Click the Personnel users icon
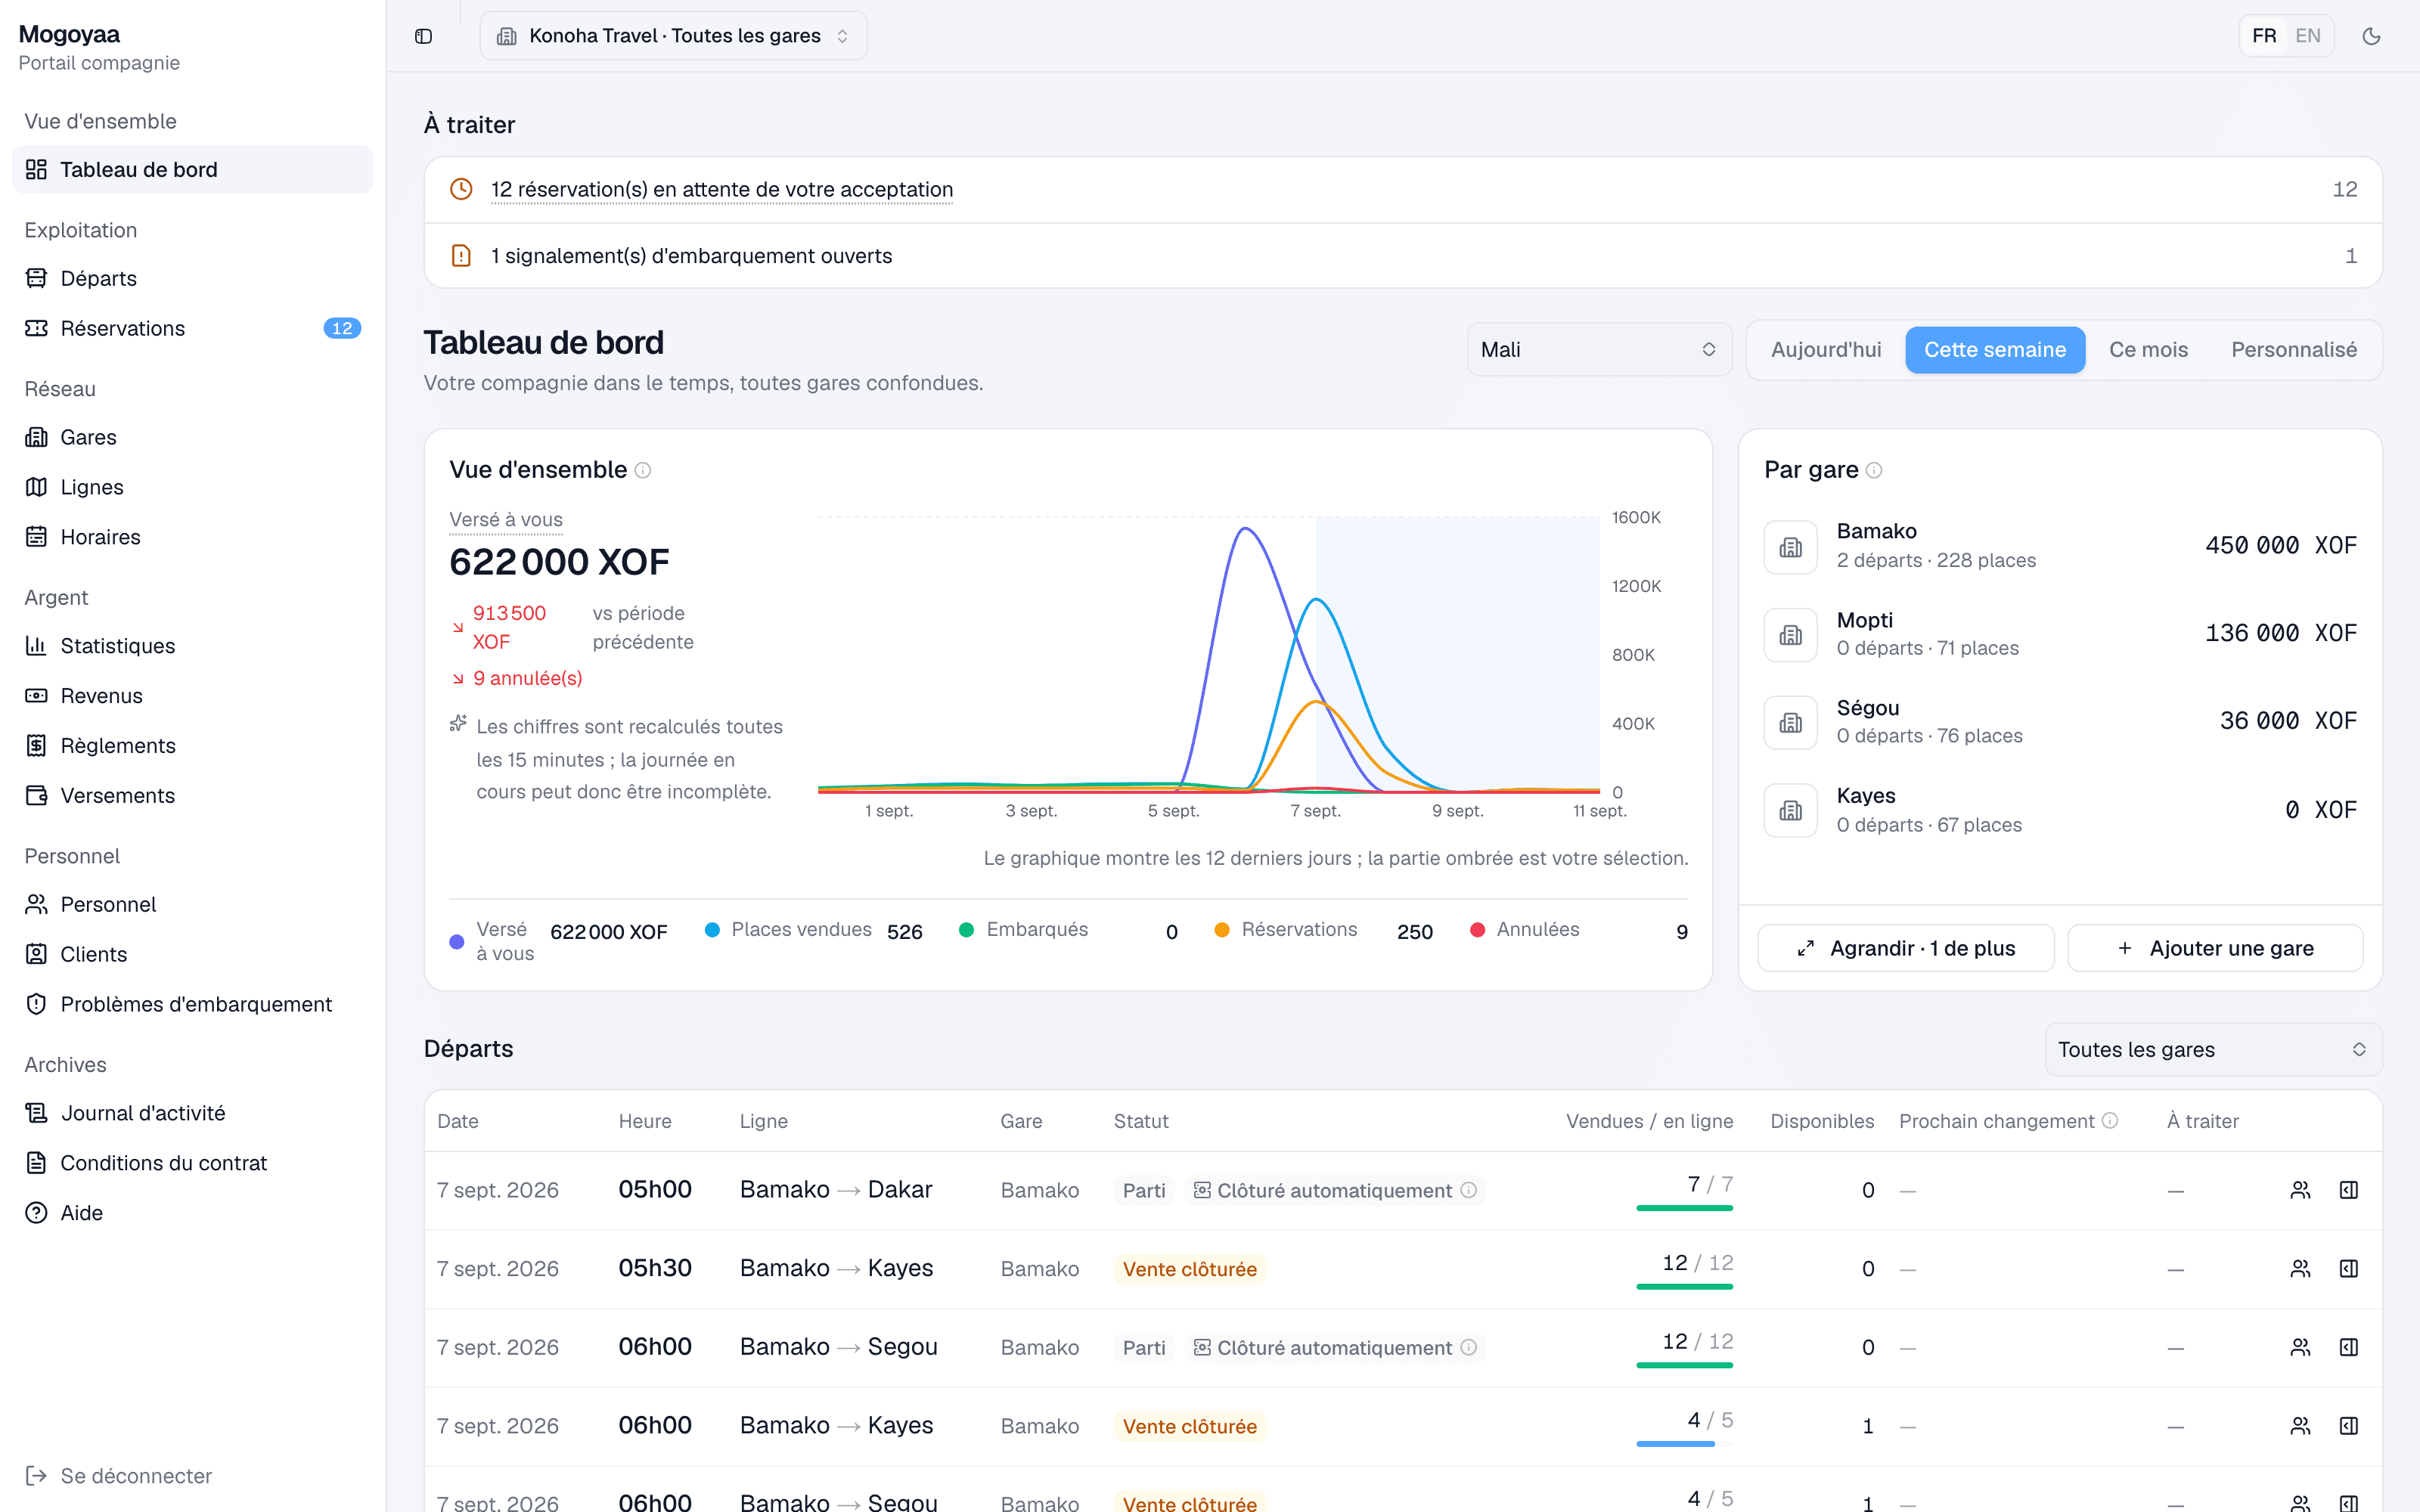Image resolution: width=2420 pixels, height=1512 pixels. 36,905
